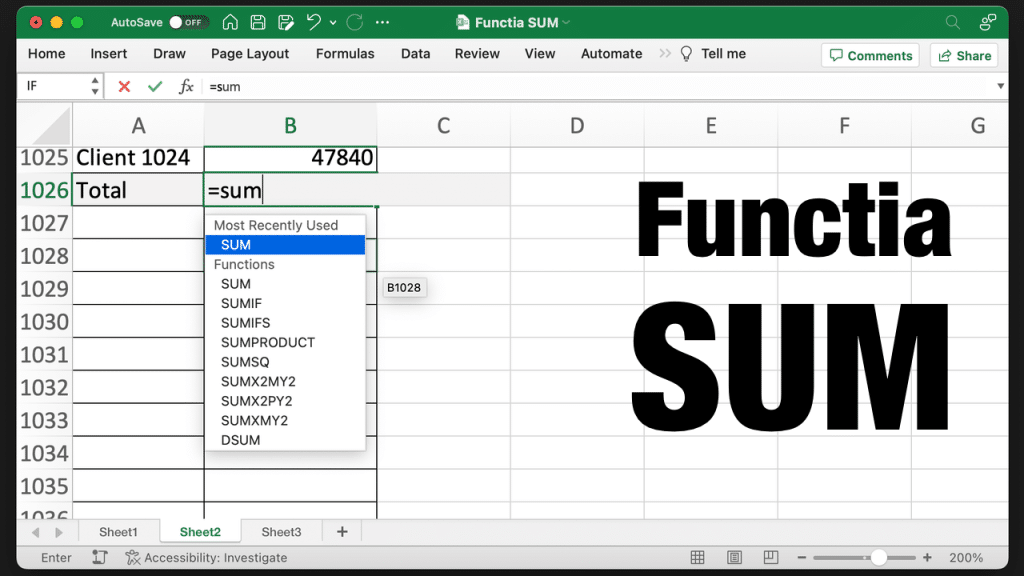Screen dimensions: 1024x576
Task: Switch to Page Layout view icon
Action: (734, 558)
